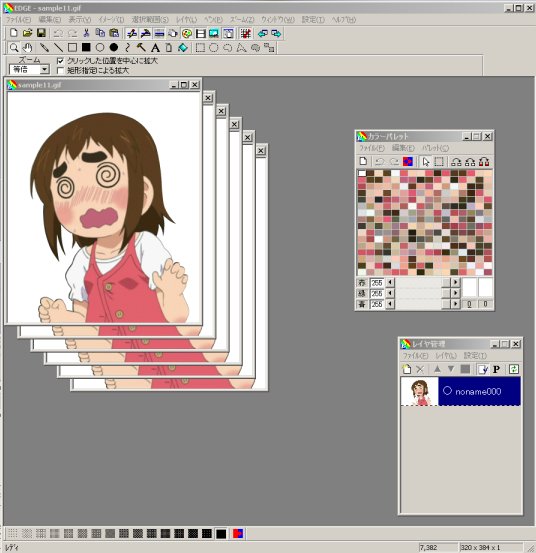Open the Zoom menu in main menu bar
The height and width of the screenshot is (553, 536).
[x=242, y=20]
